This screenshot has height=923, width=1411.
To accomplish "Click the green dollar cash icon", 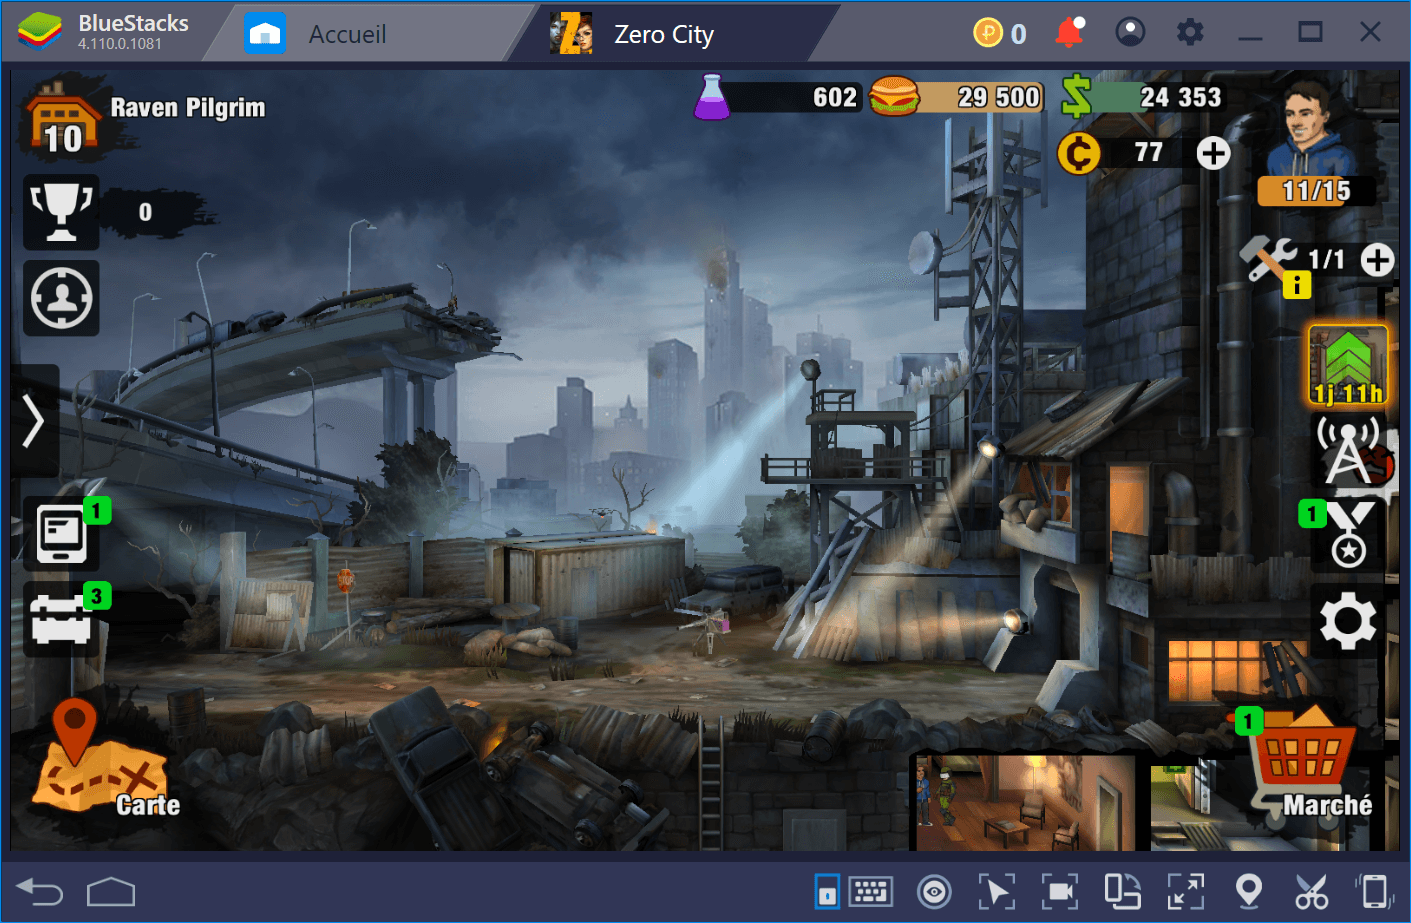I will [x=1077, y=97].
